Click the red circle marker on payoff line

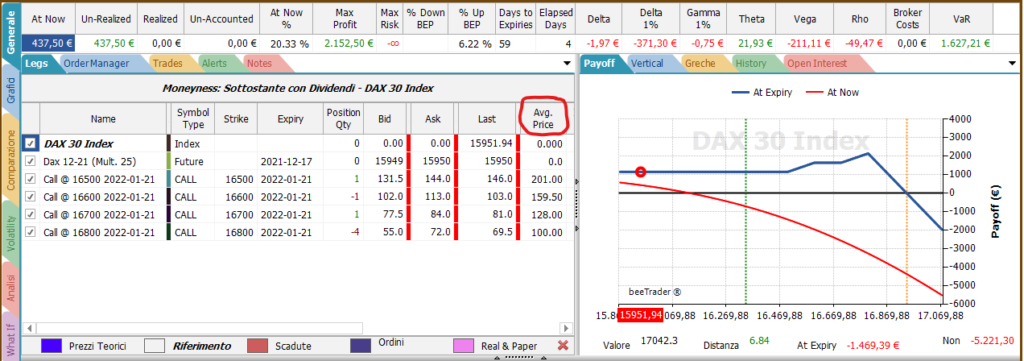point(641,172)
